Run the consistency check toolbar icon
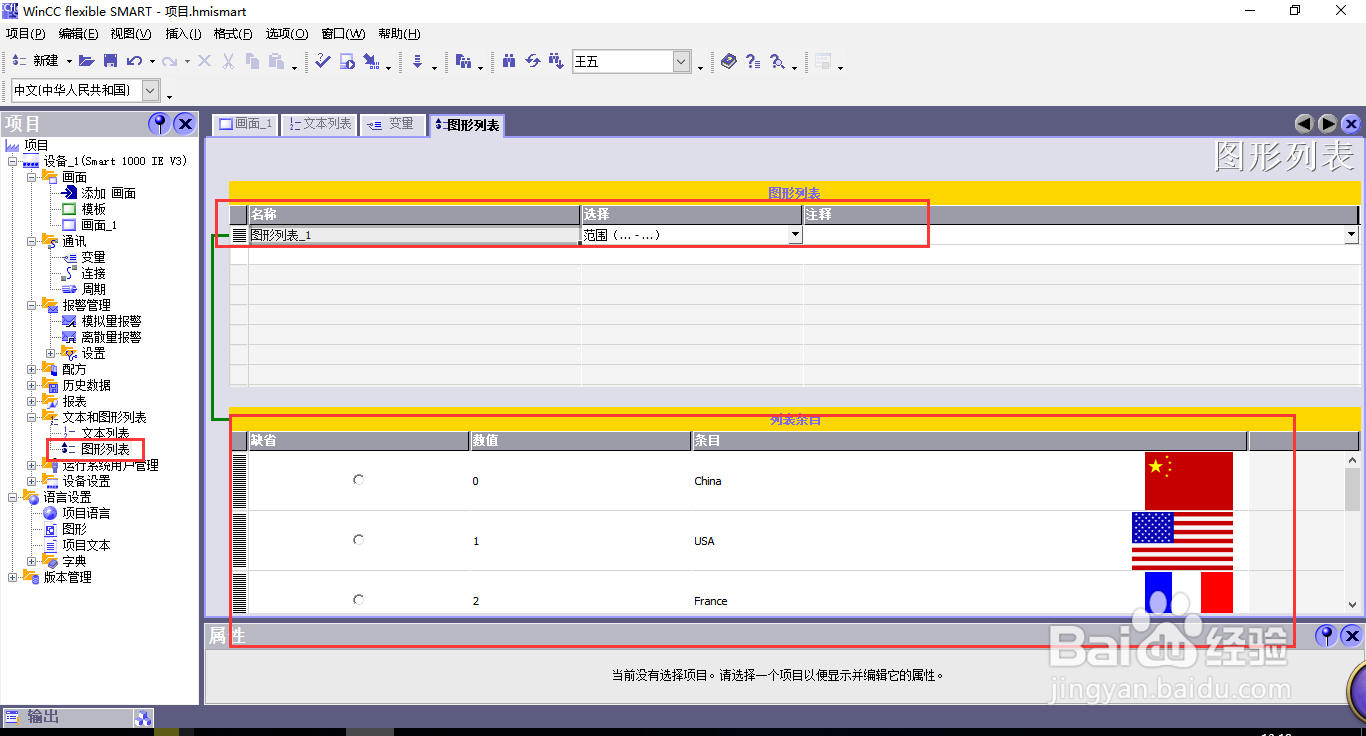This screenshot has height=736, width=1366. pos(322,61)
